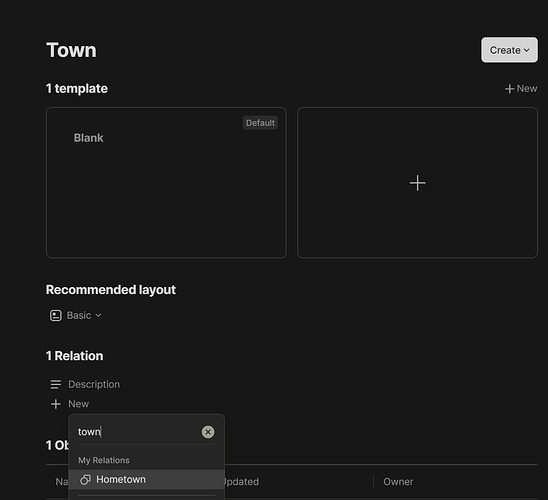This screenshot has width=548, height=500.
Task: Open the Basic recommended layout dropdown
Action: 76,316
